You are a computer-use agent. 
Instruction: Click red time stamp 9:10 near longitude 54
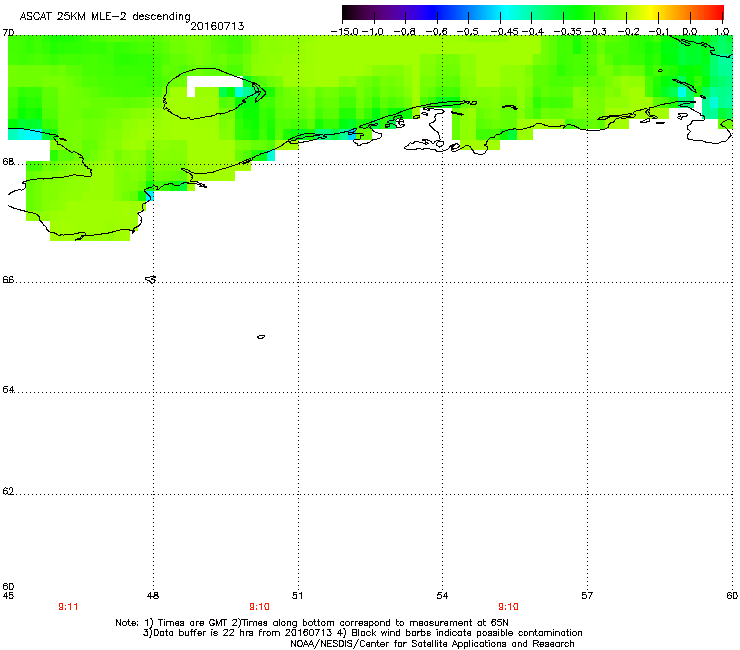[508, 607]
